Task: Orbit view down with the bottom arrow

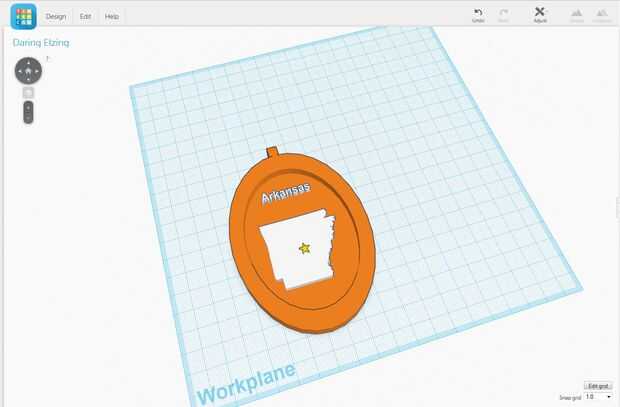Action: pyautogui.click(x=28, y=80)
